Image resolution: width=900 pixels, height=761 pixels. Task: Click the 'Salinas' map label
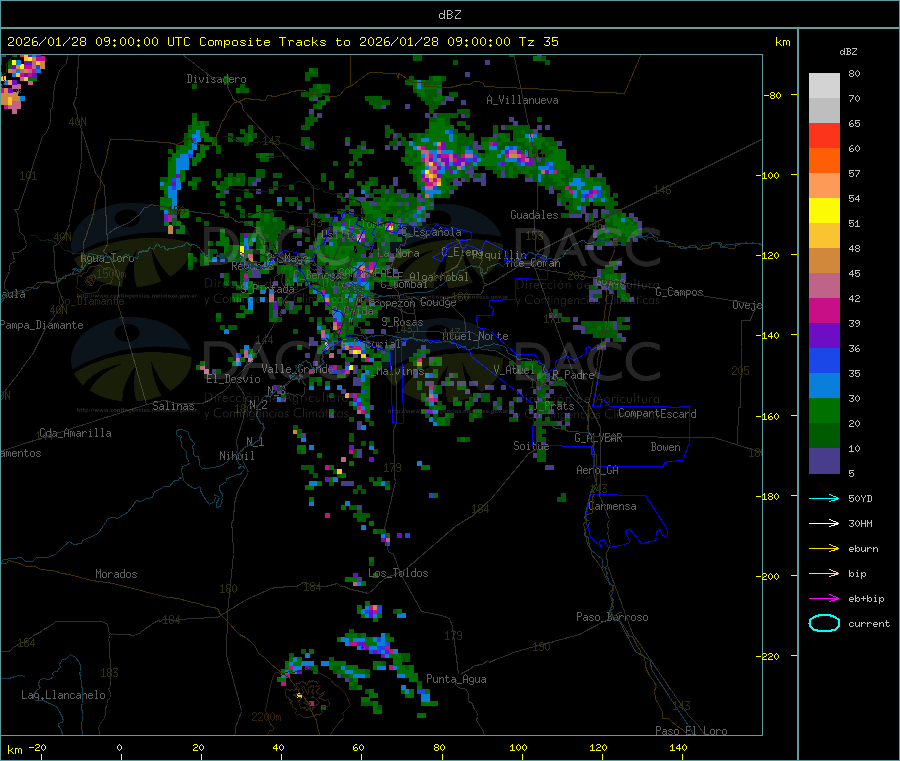[x=173, y=406]
